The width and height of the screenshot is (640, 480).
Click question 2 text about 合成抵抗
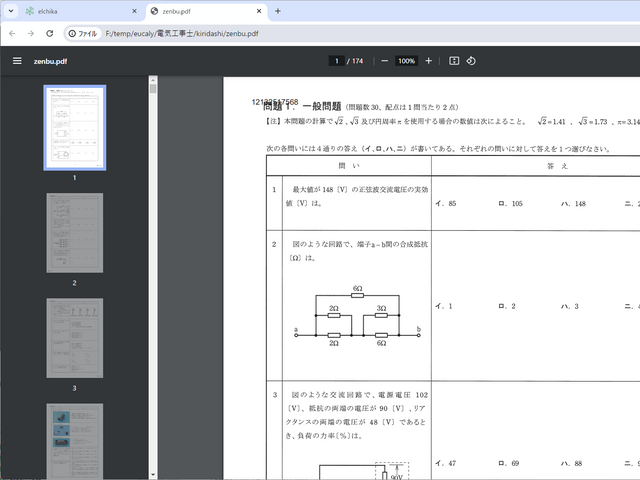click(358, 251)
